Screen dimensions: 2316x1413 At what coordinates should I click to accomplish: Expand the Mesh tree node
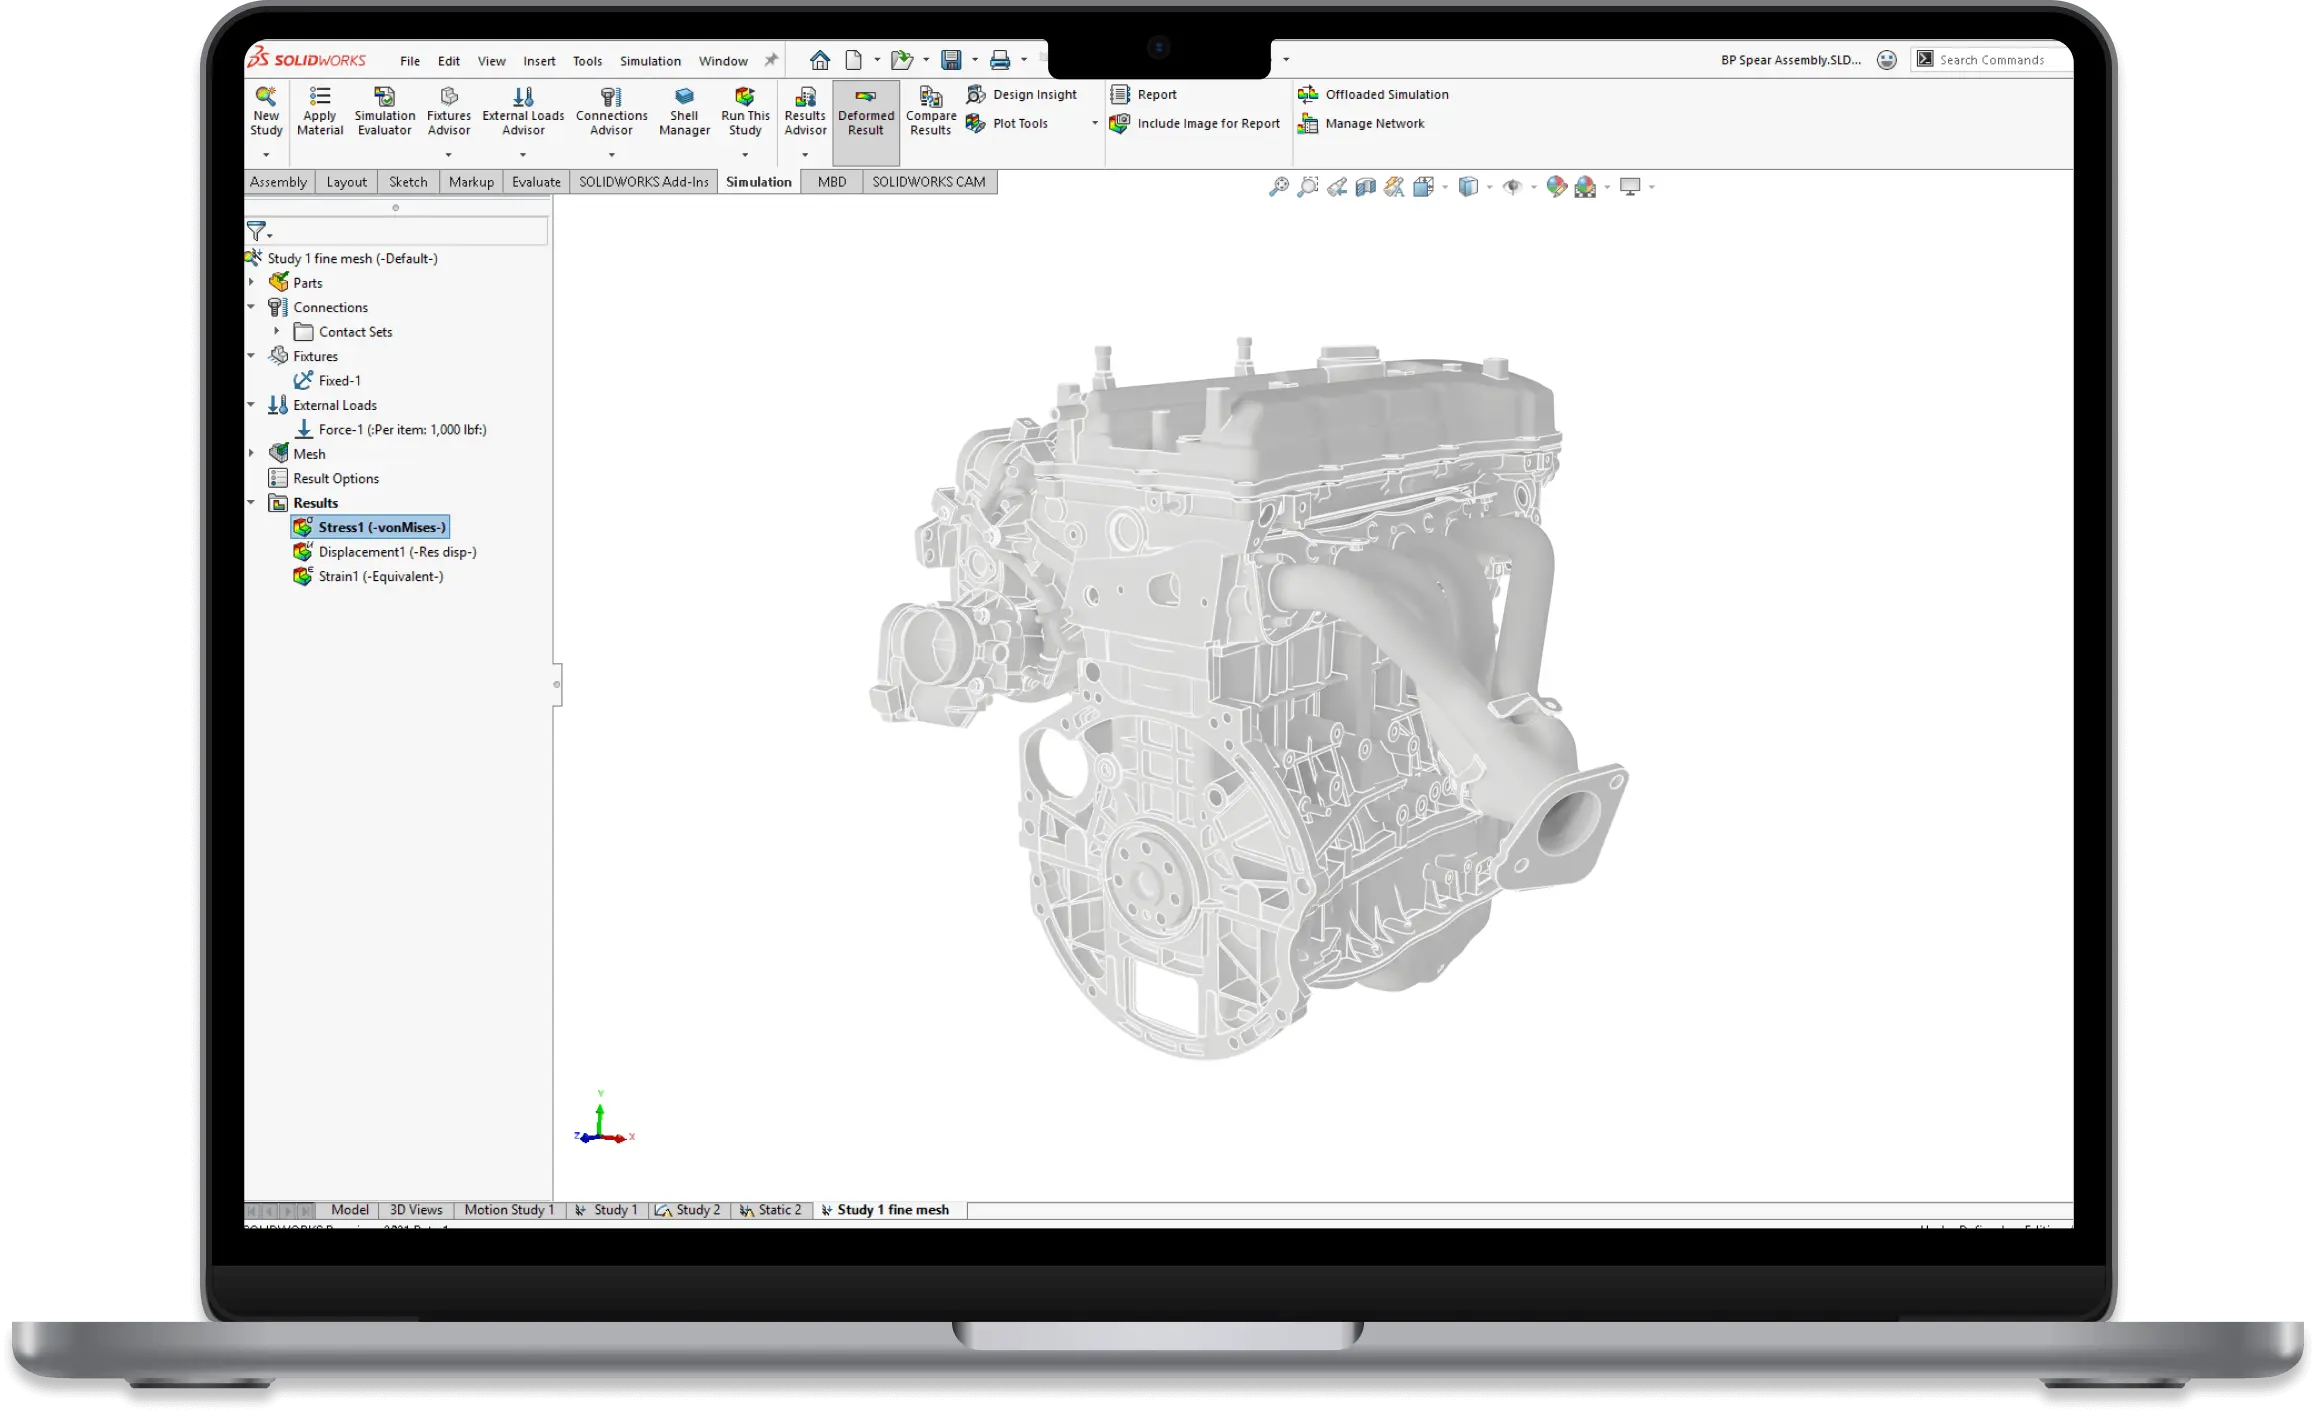pyautogui.click(x=252, y=454)
